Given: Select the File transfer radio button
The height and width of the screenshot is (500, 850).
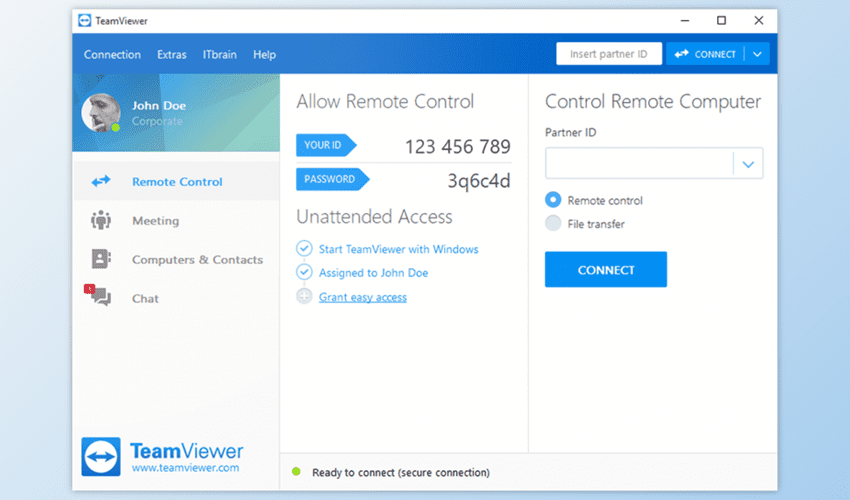Looking at the screenshot, I should coord(553,223).
